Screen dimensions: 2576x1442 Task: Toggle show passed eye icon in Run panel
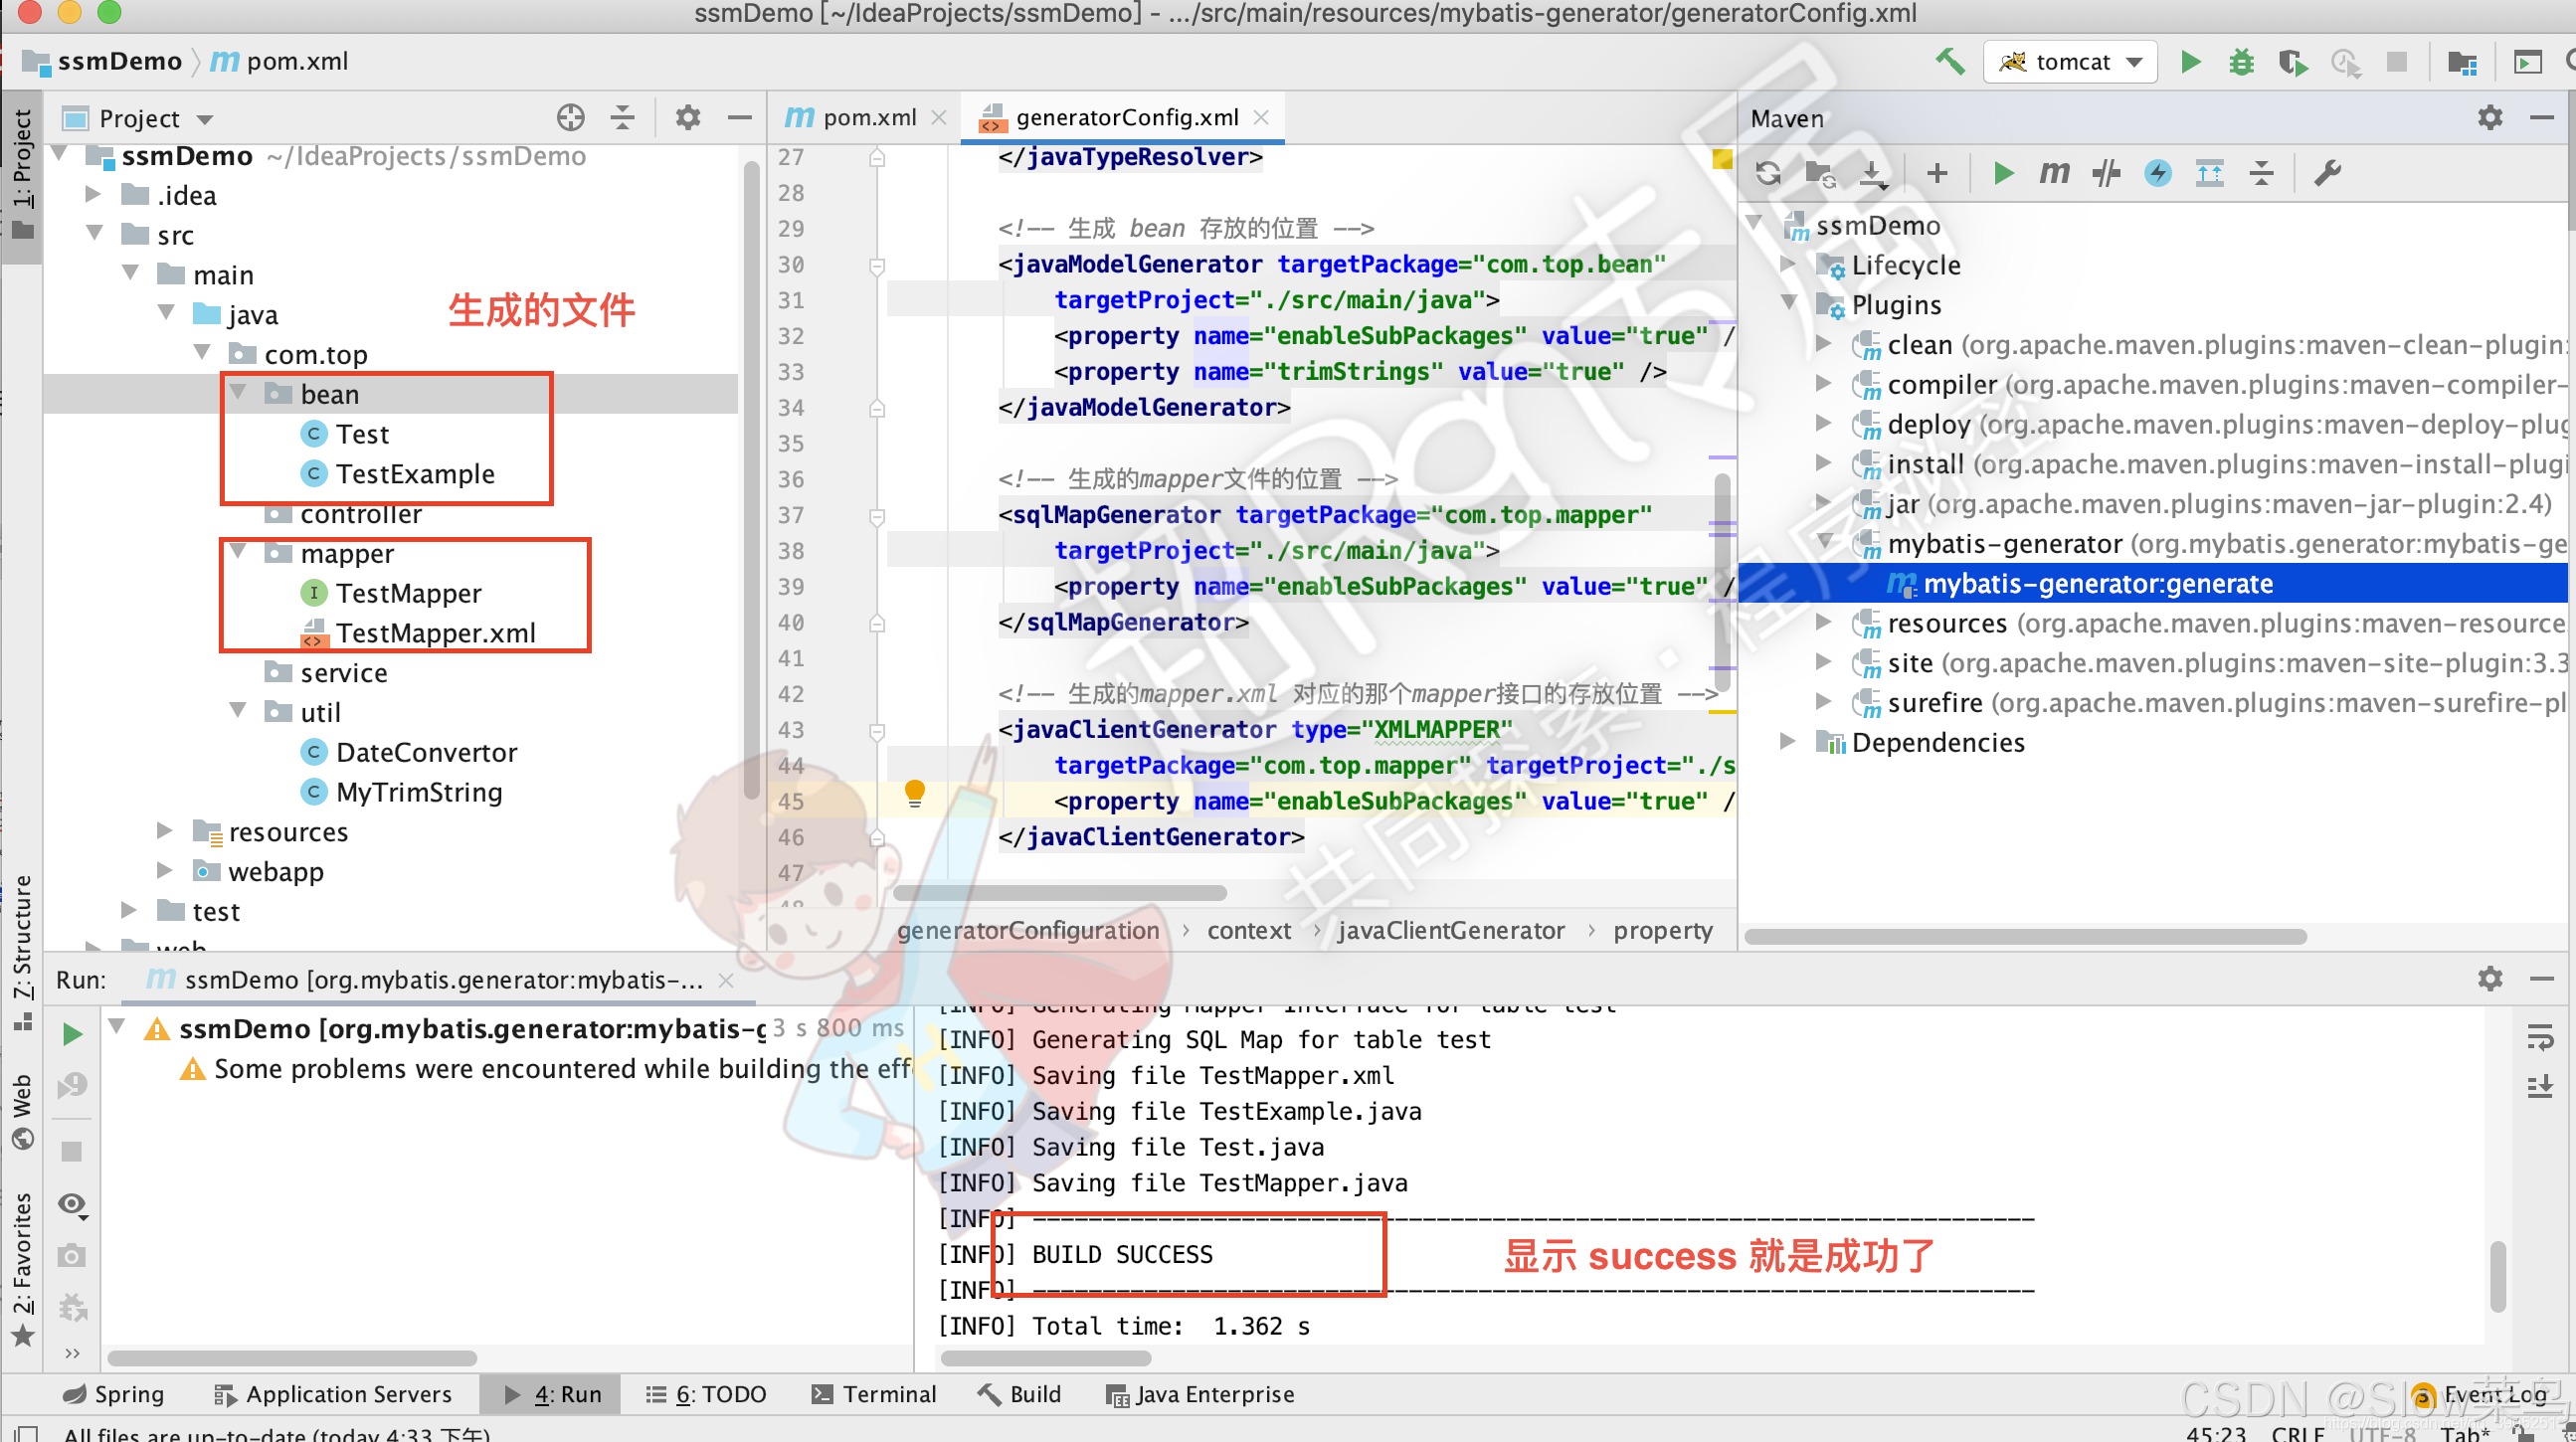pyautogui.click(x=72, y=1204)
